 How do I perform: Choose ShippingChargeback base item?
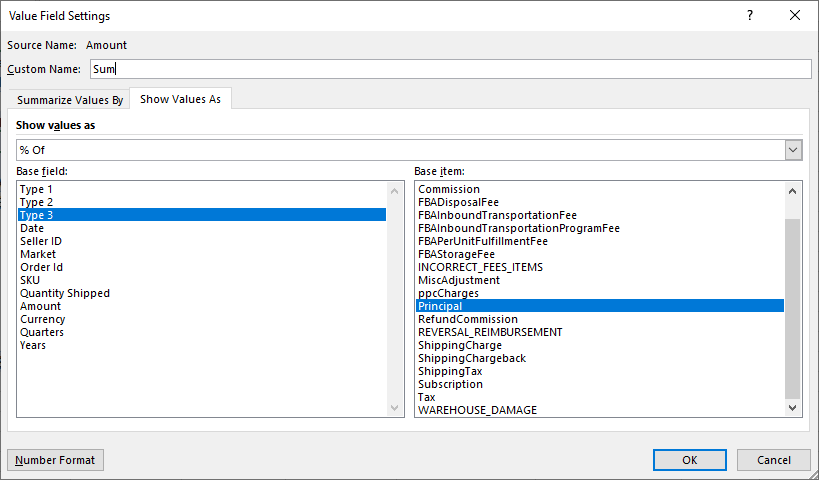[x=600, y=358]
